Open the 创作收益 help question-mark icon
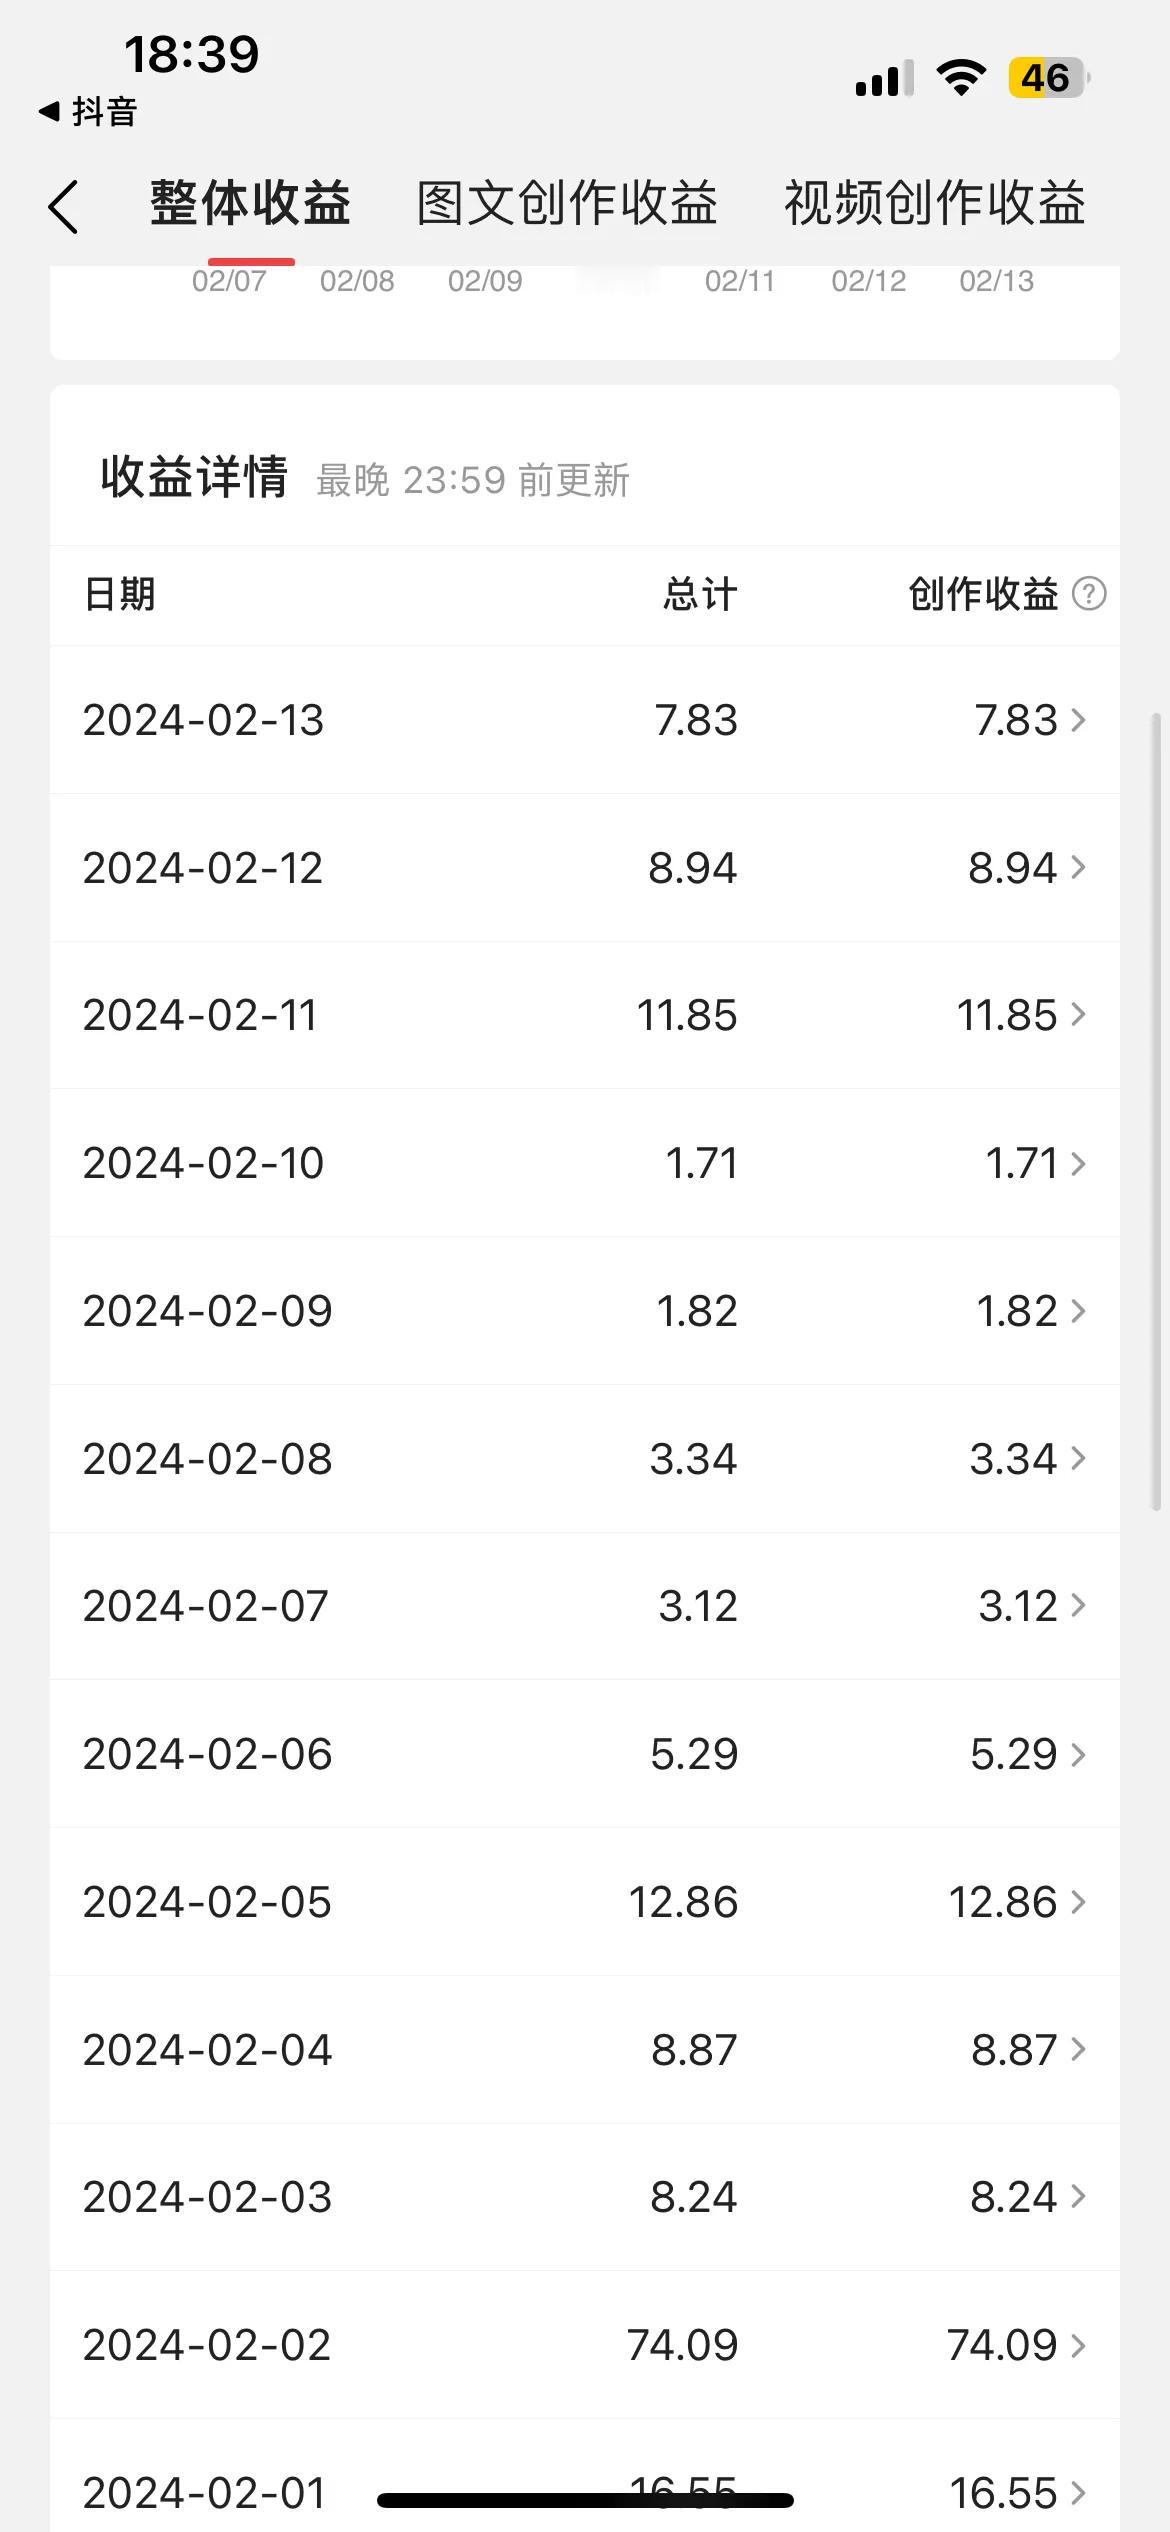The width and height of the screenshot is (1170, 2532). click(1089, 594)
